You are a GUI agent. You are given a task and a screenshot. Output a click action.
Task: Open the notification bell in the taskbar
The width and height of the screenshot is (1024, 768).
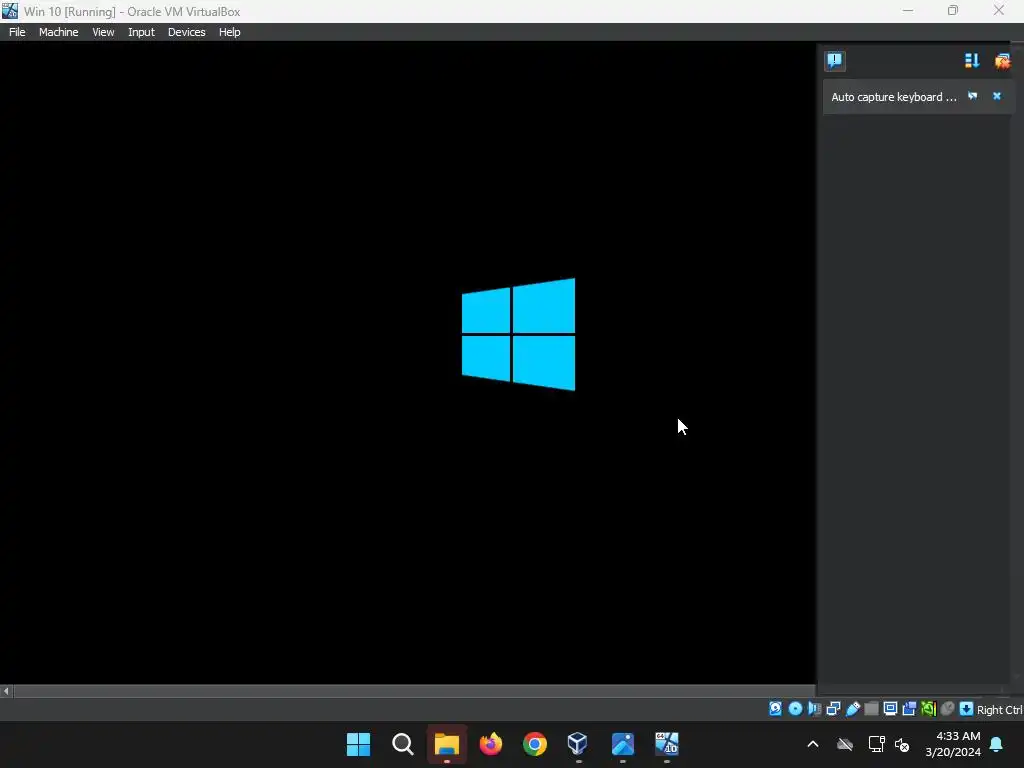997,744
